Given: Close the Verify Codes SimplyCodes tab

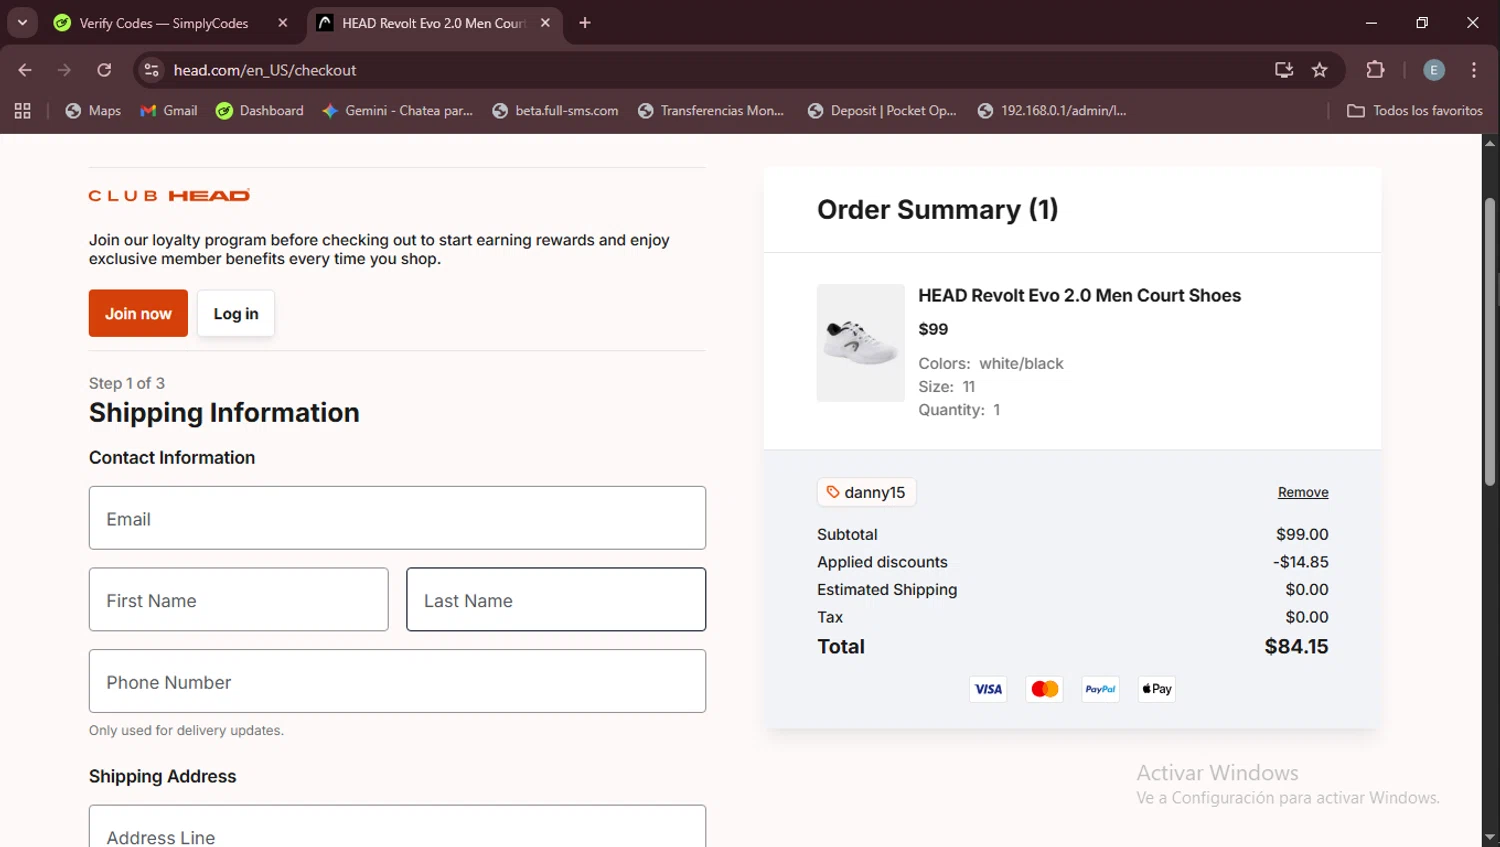Looking at the screenshot, I should 283,23.
